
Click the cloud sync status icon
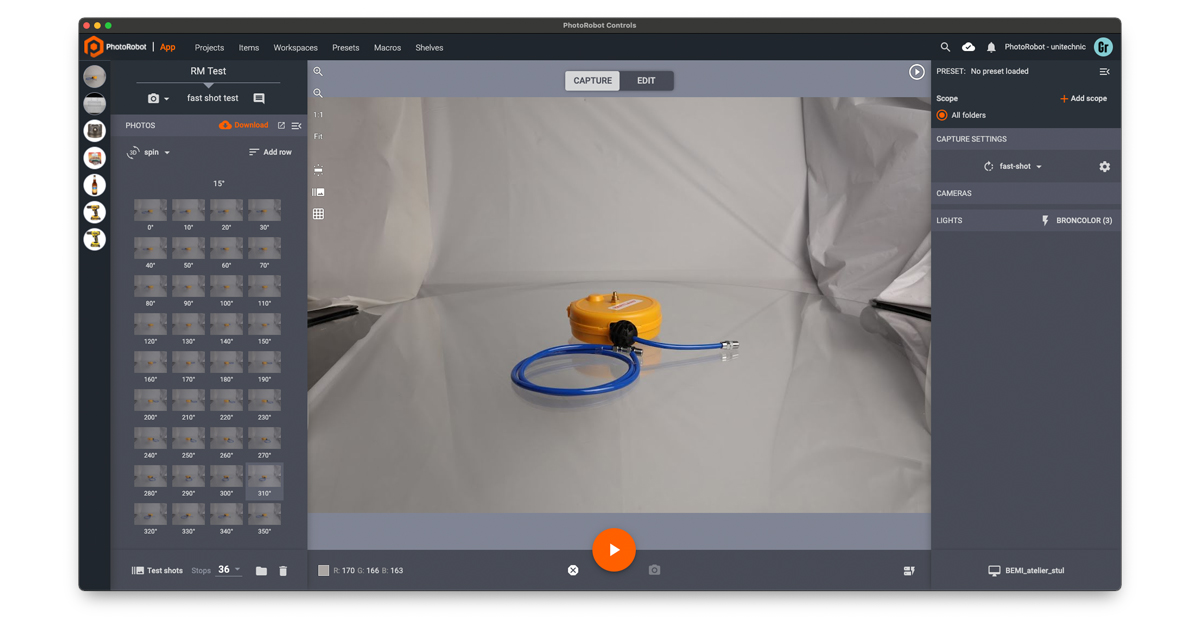(968, 47)
